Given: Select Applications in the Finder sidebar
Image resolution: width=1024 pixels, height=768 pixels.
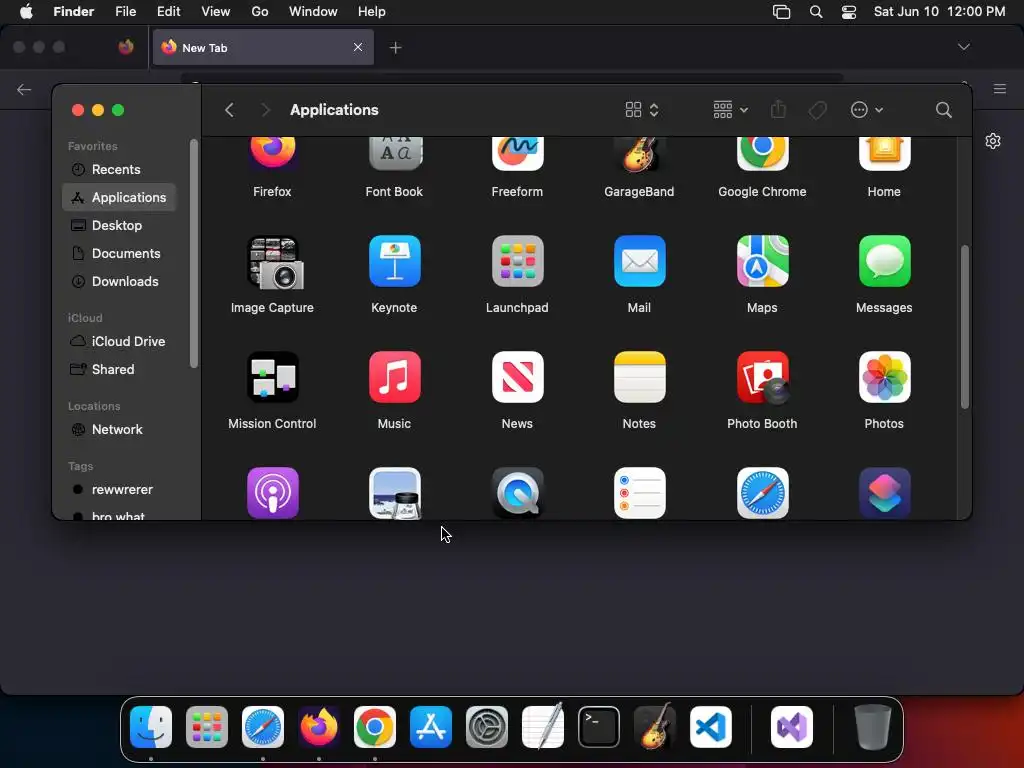Looking at the screenshot, I should point(119,197).
